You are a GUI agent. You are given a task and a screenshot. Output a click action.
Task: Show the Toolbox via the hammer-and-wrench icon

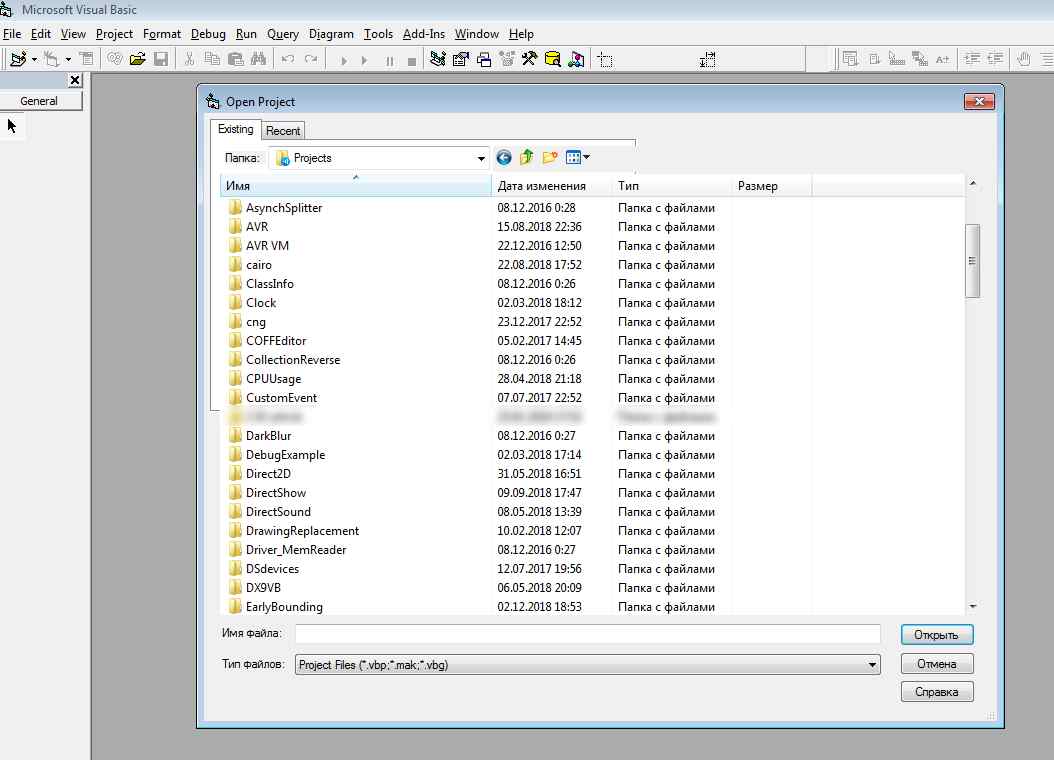[x=530, y=59]
